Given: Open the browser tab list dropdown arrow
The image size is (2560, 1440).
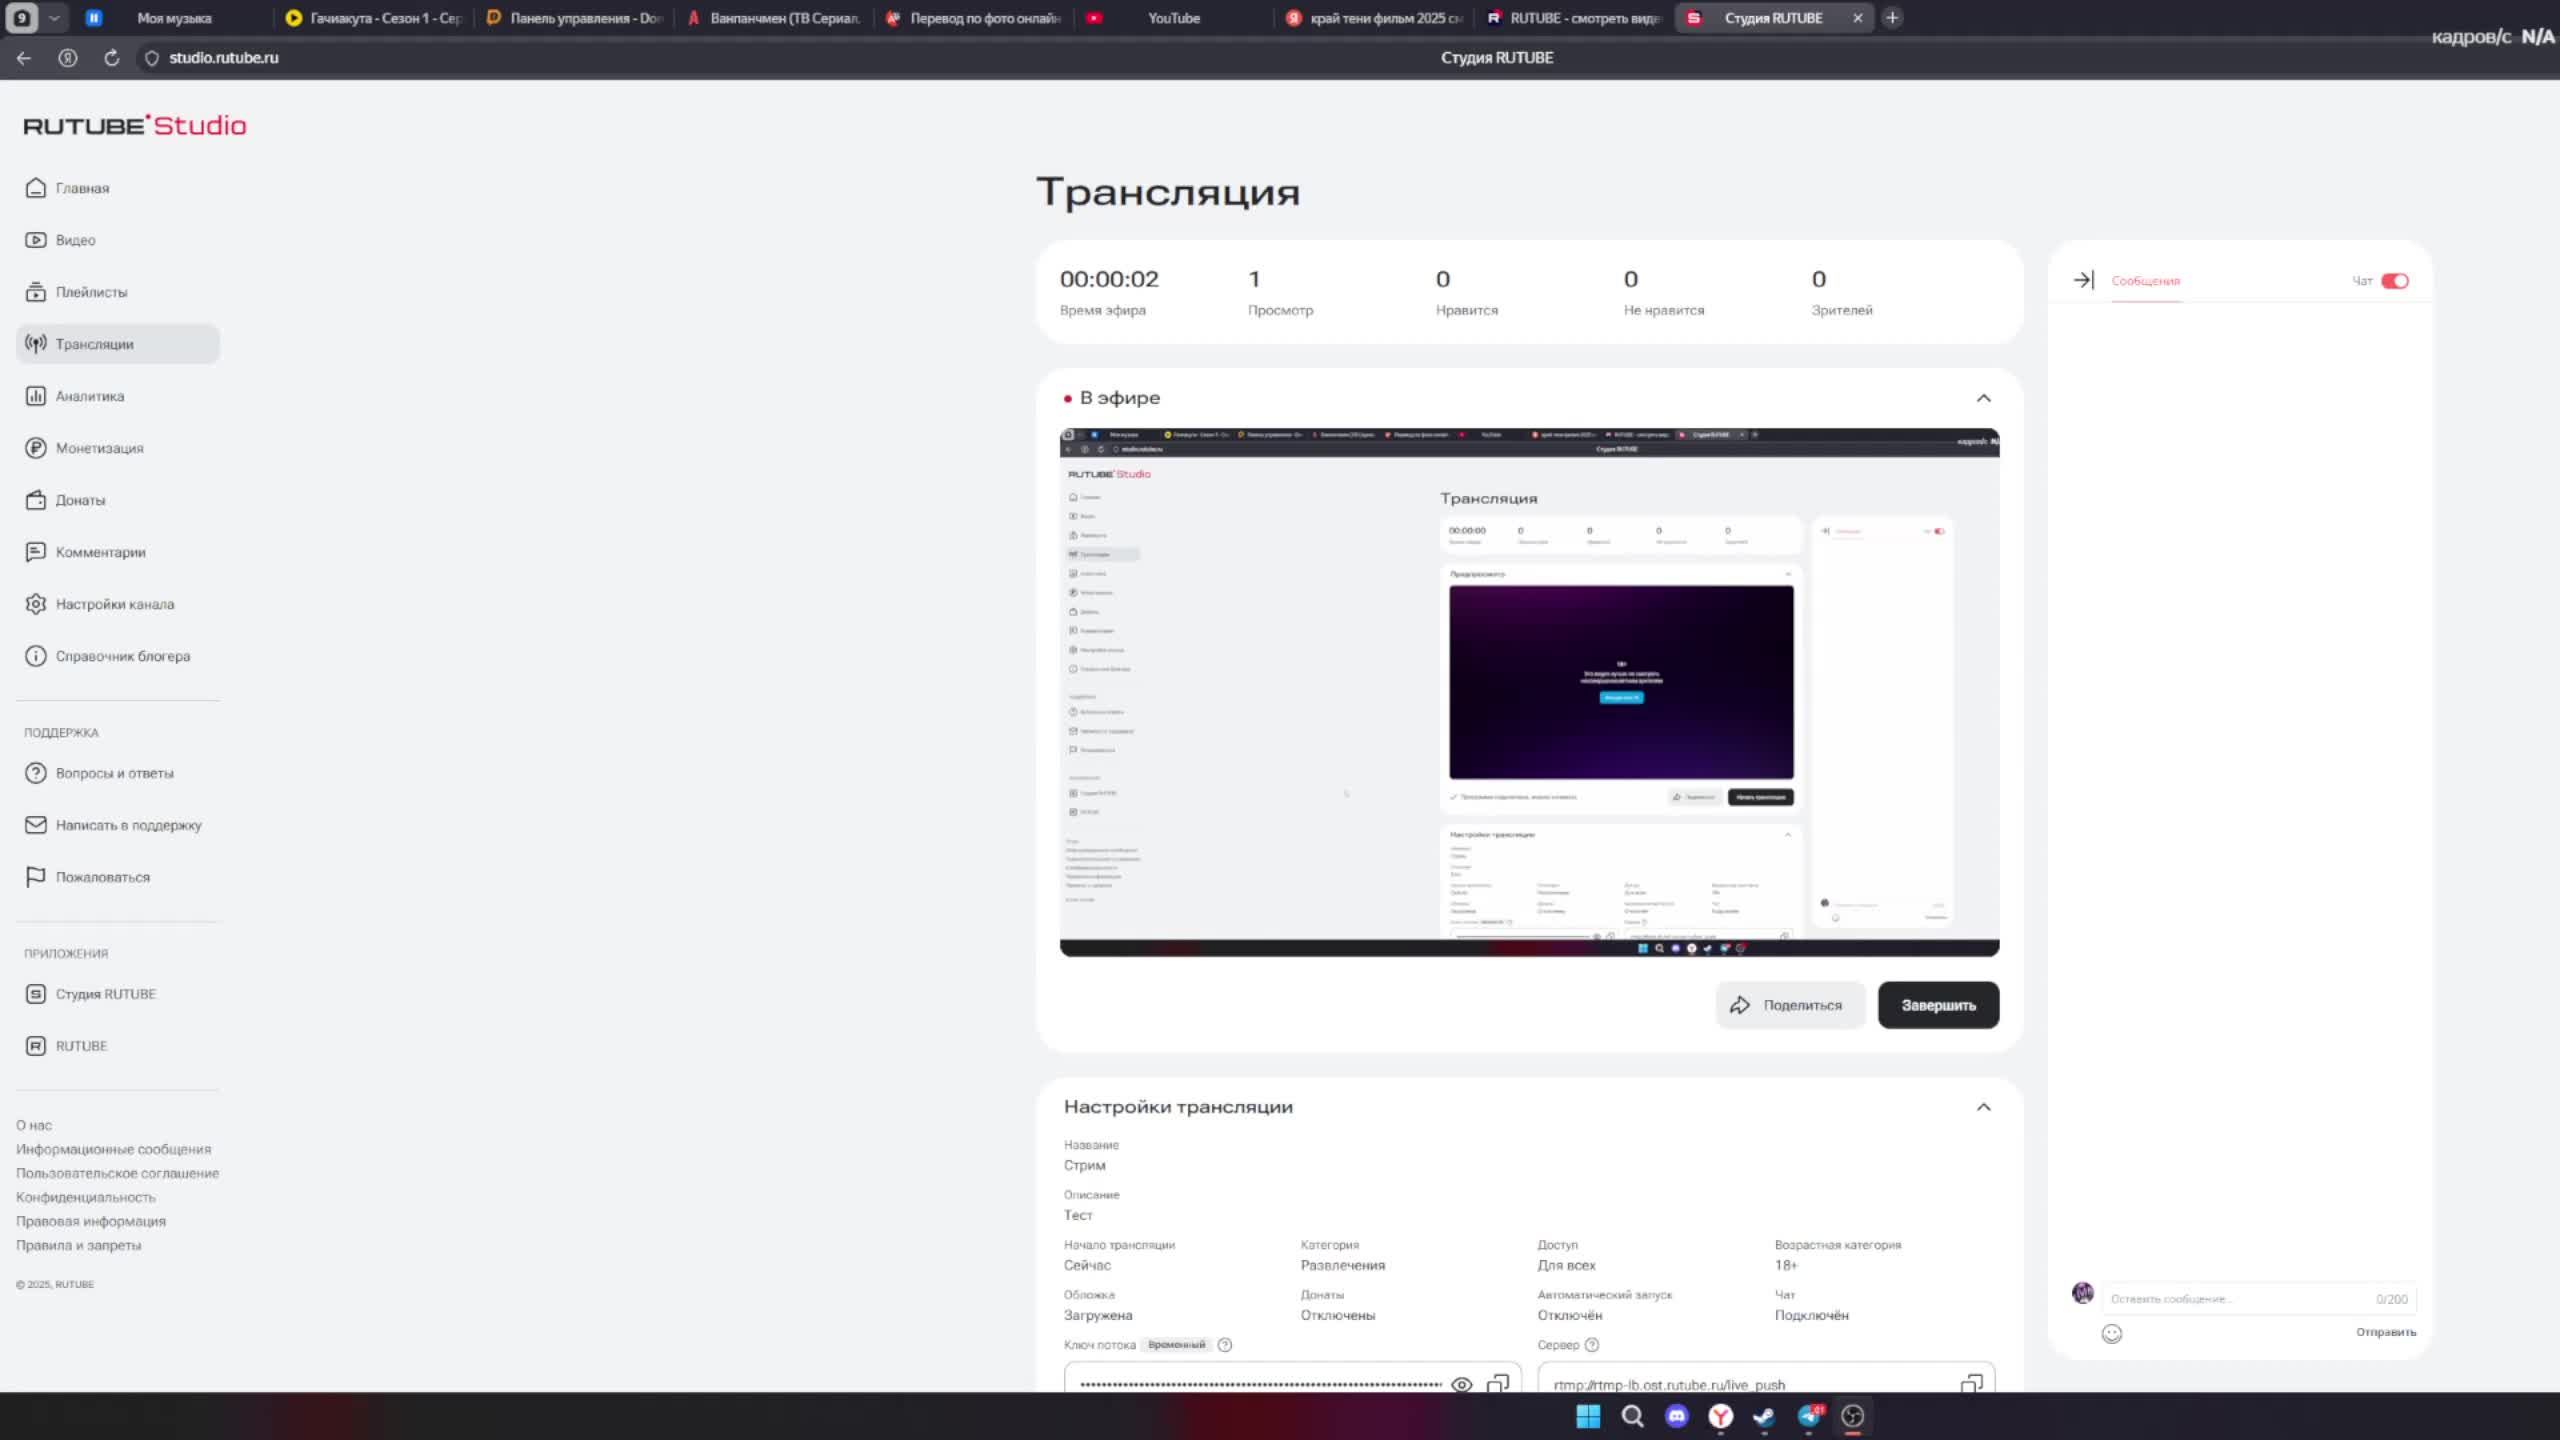Looking at the screenshot, I should (54, 18).
